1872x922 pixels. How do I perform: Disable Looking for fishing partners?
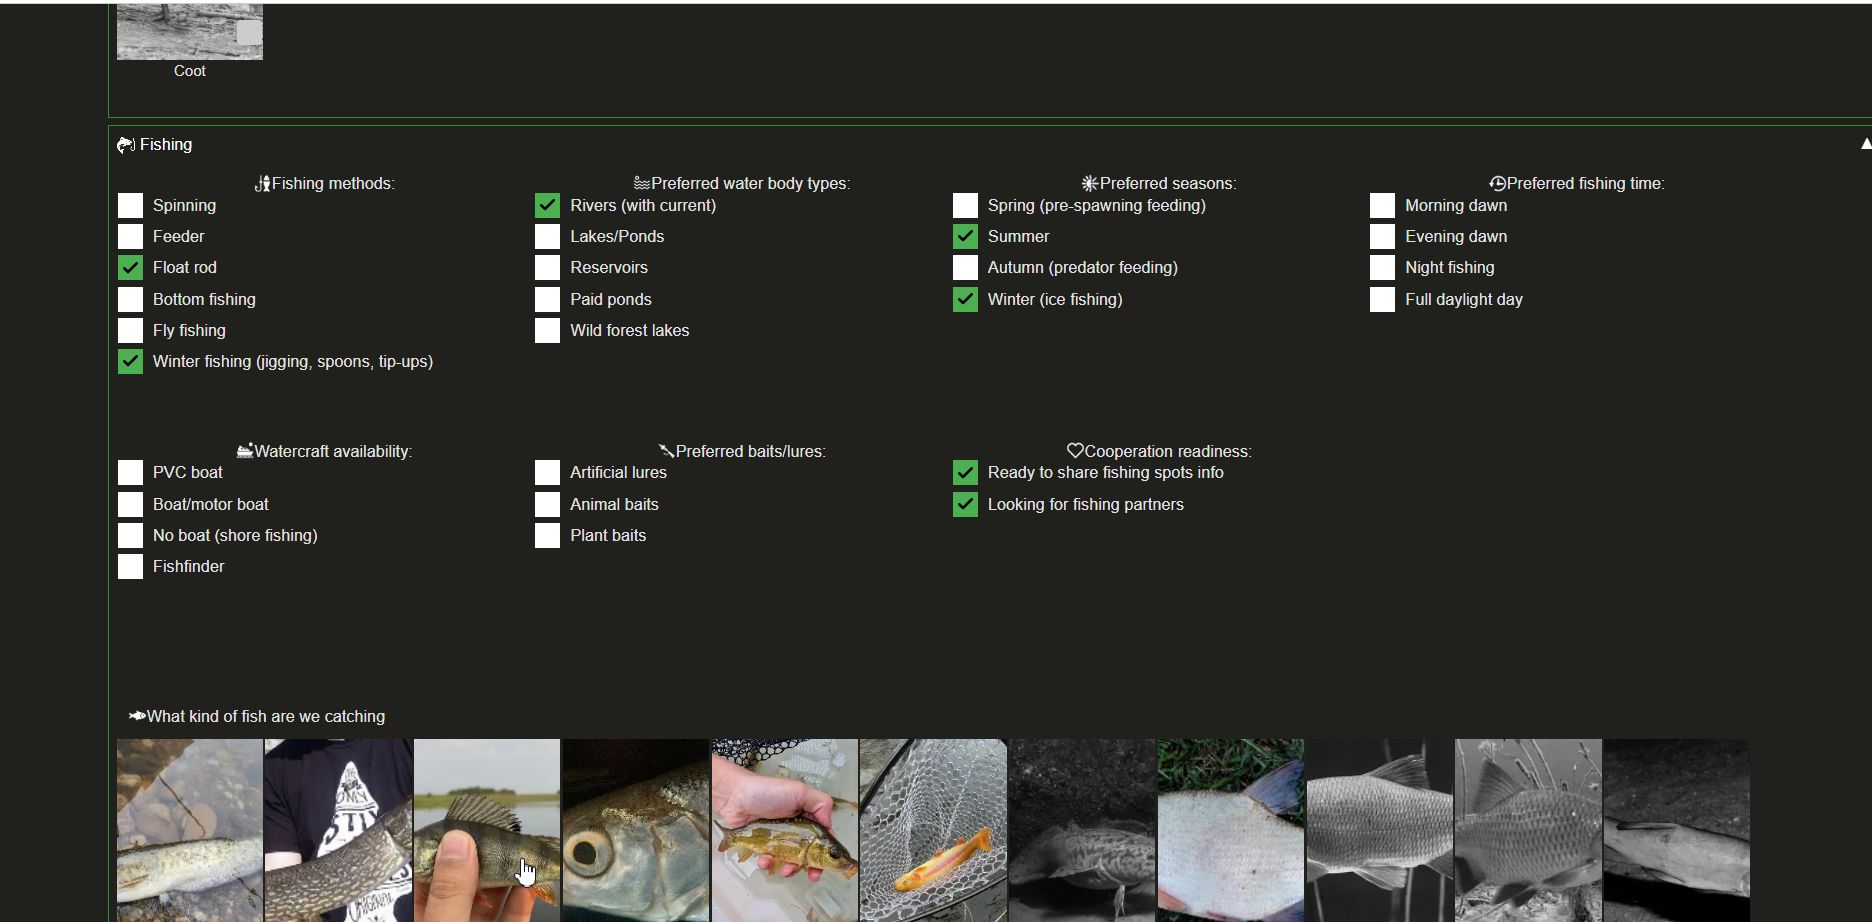965,505
